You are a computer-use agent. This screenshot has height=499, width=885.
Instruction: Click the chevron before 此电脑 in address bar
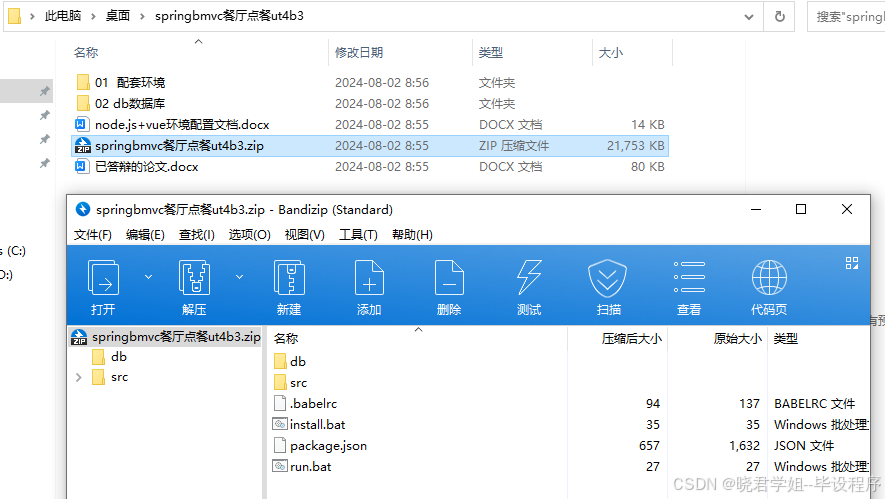point(32,16)
